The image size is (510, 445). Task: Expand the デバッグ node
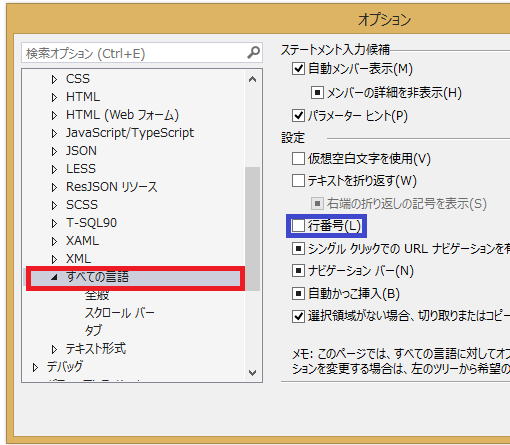pyautogui.click(x=35, y=367)
